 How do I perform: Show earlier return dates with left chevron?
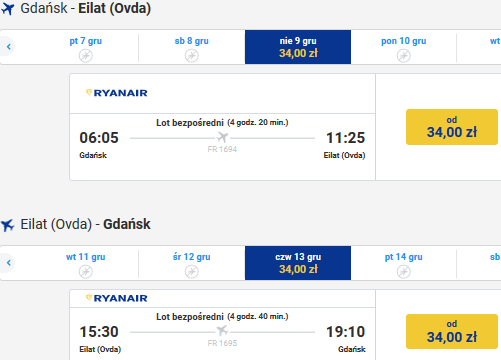[x=9, y=263]
